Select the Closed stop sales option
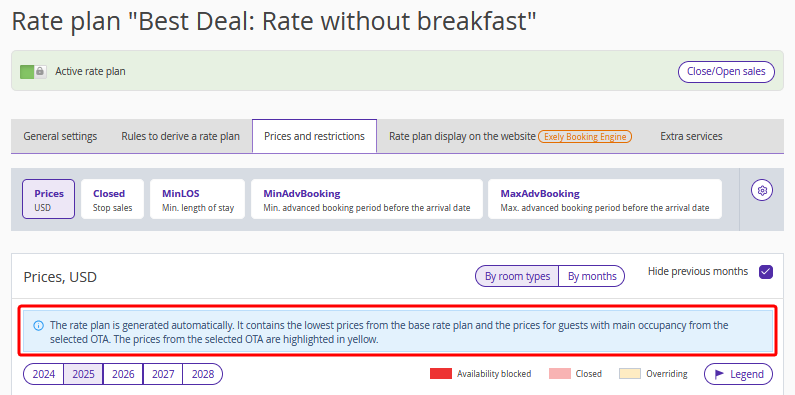 tap(113, 199)
